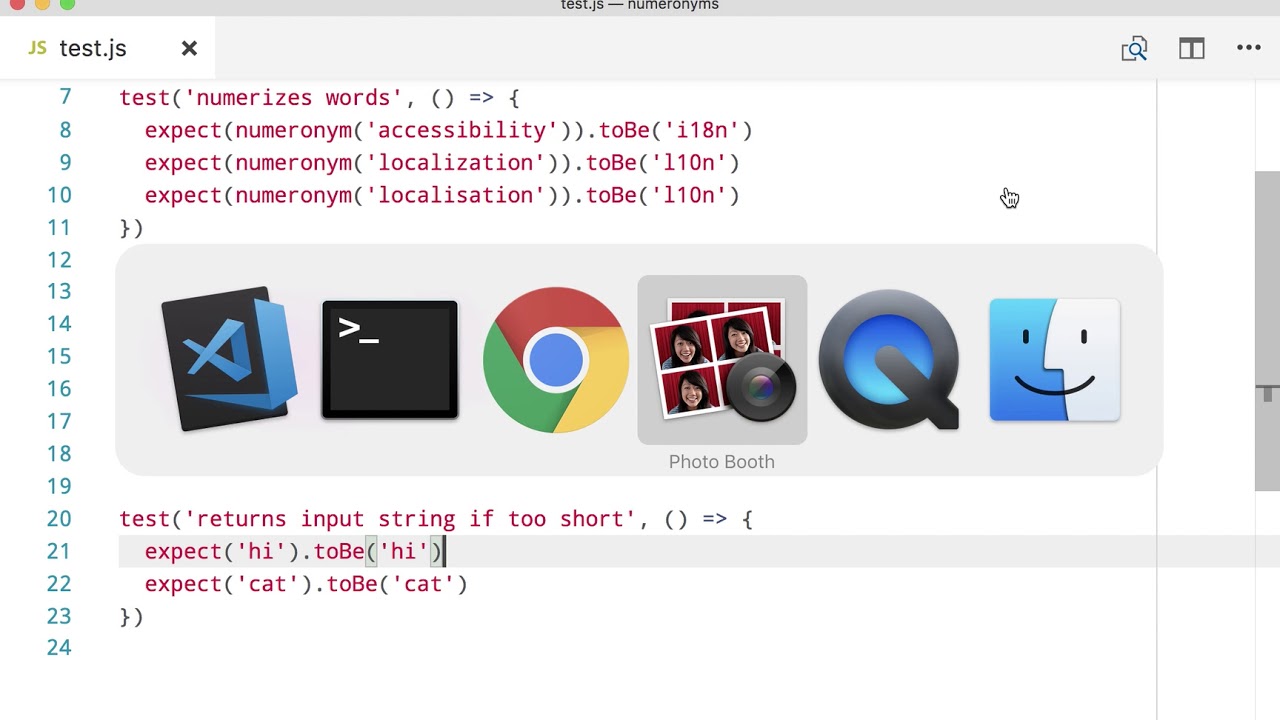Click the Photo Booth label text

722,462
